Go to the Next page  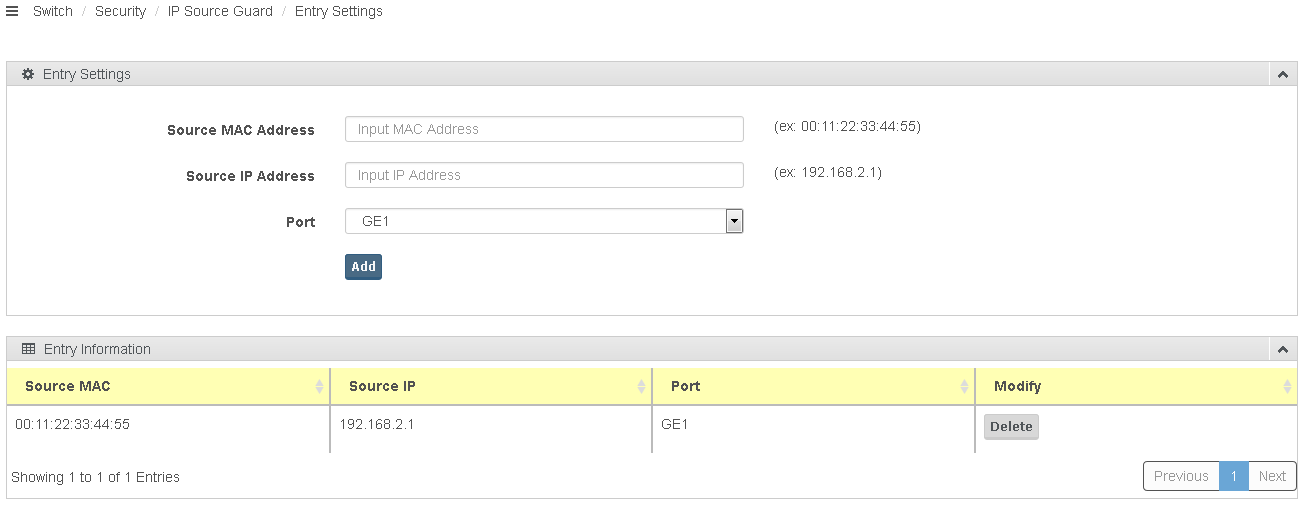point(1272,476)
